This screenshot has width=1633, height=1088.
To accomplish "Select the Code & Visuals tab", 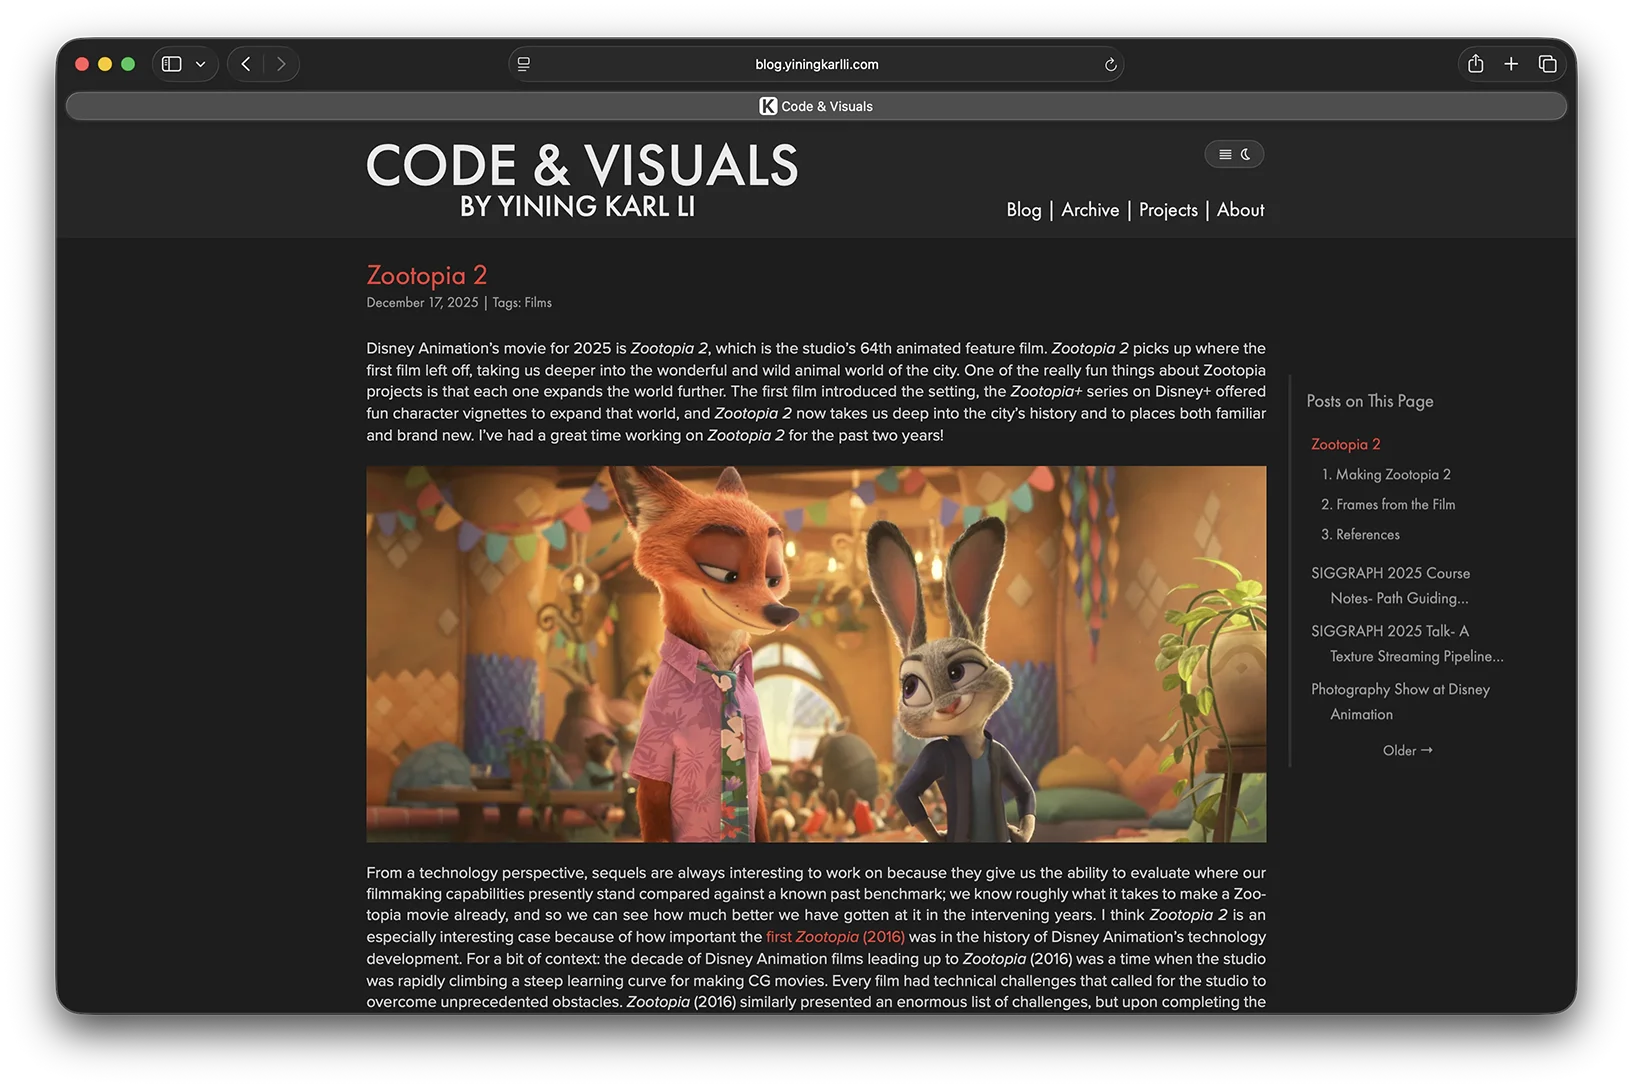I will point(816,106).
